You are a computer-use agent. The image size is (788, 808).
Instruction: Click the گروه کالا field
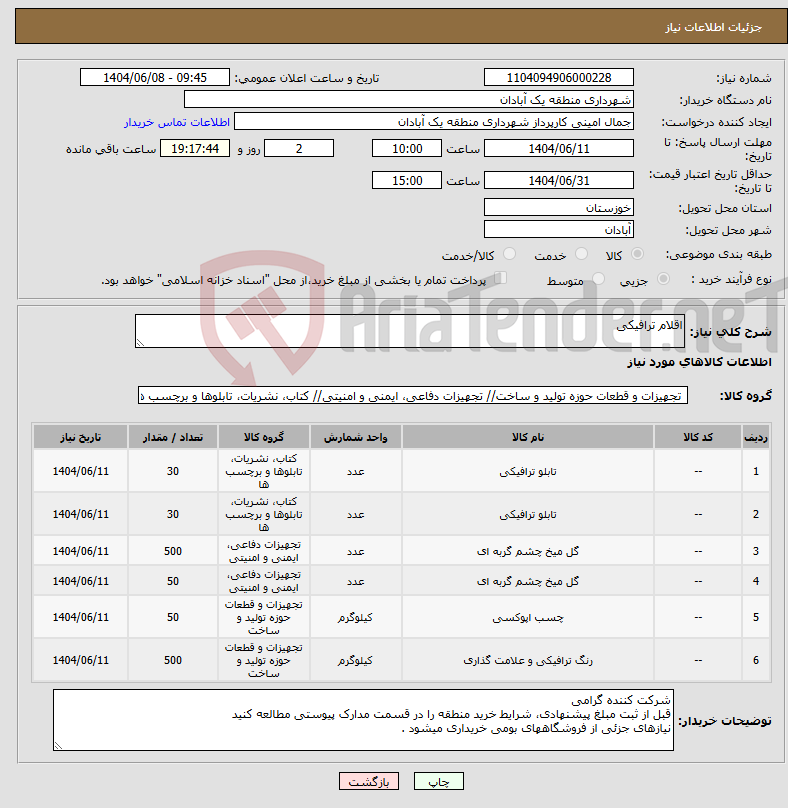click(413, 395)
